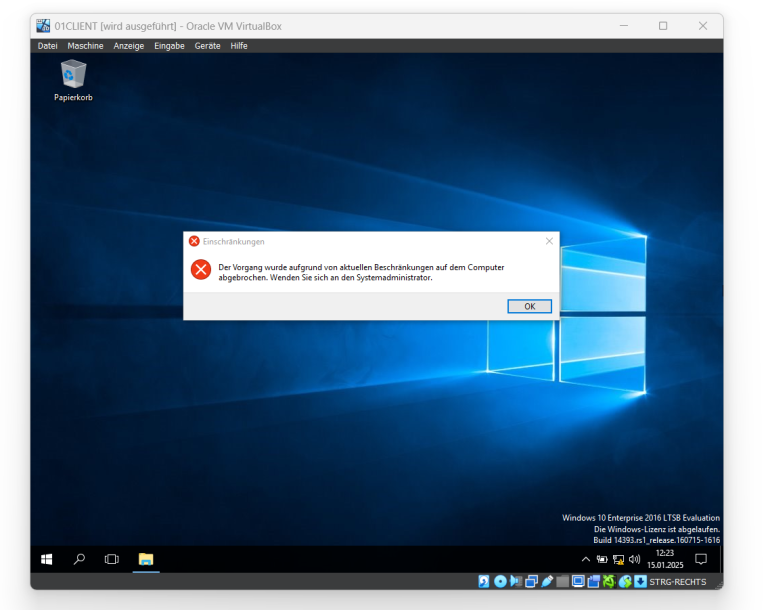The height and width of the screenshot is (610, 768).
Task: Open the Anzeige menu
Action: pos(129,46)
